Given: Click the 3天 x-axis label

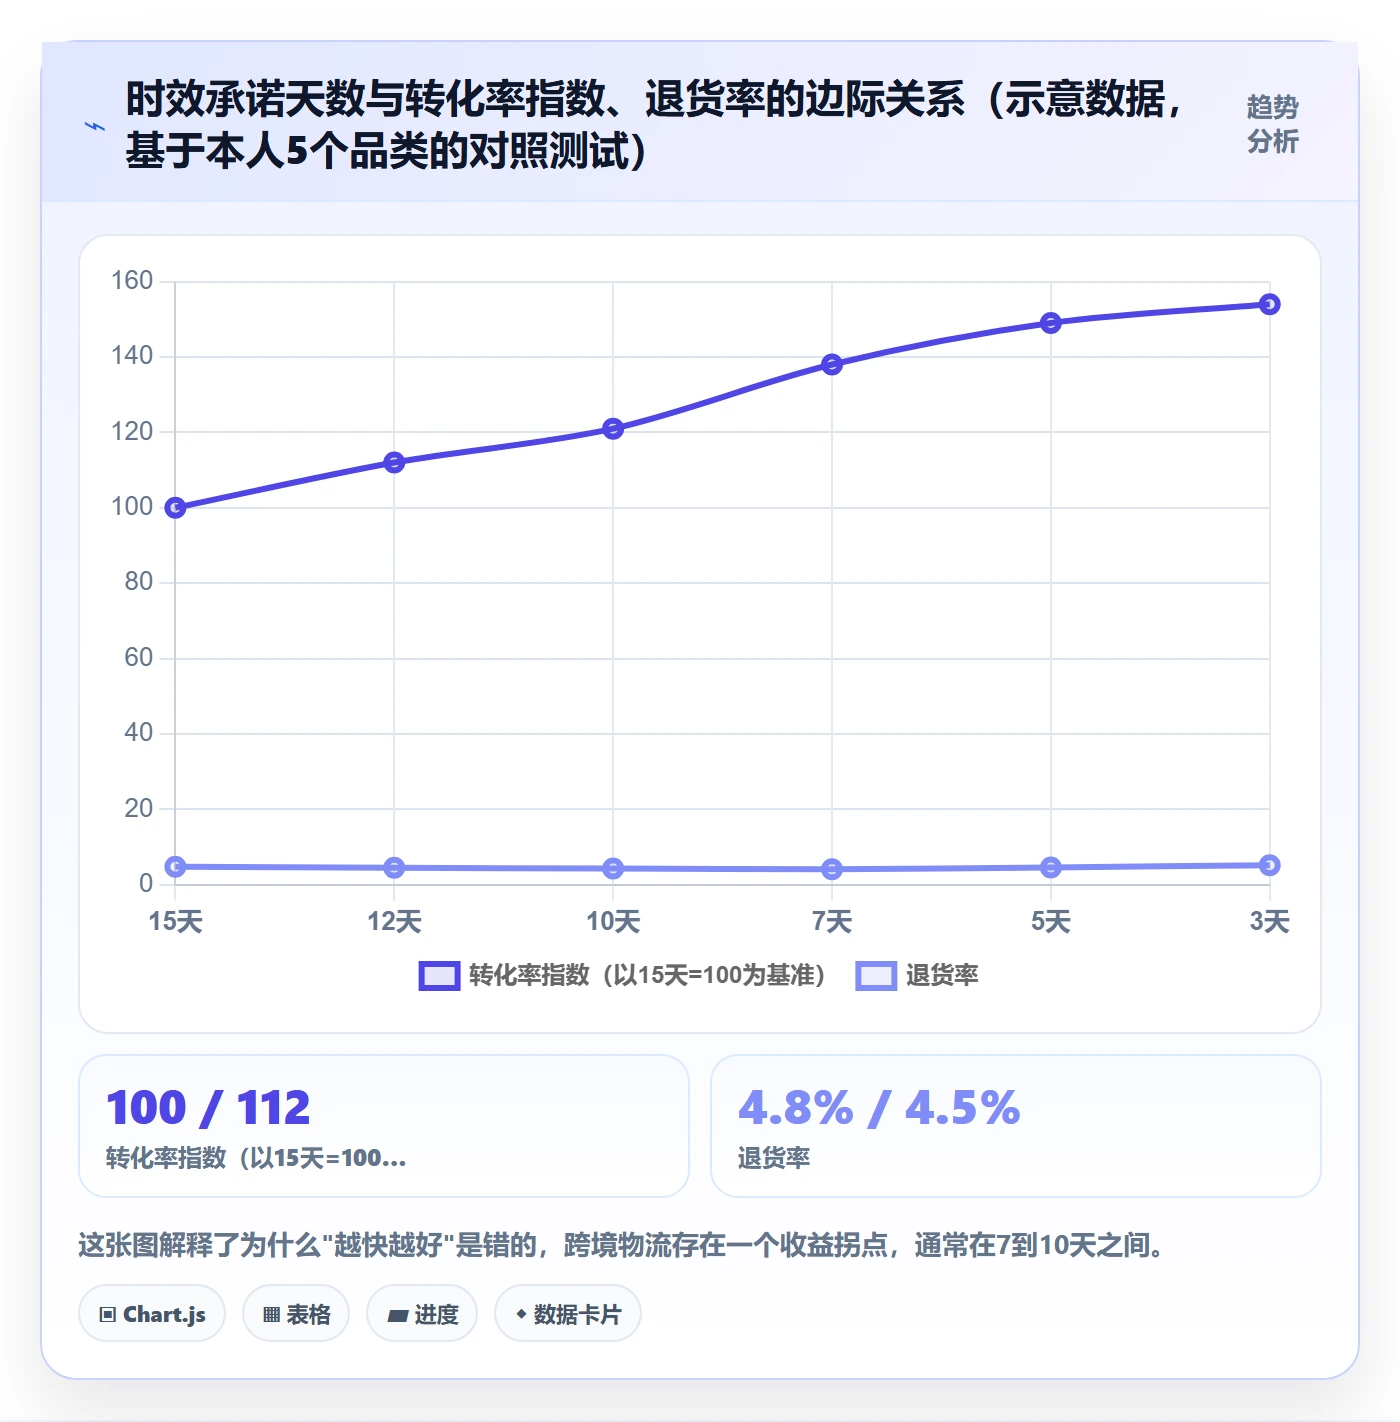Looking at the screenshot, I should pos(1269,922).
